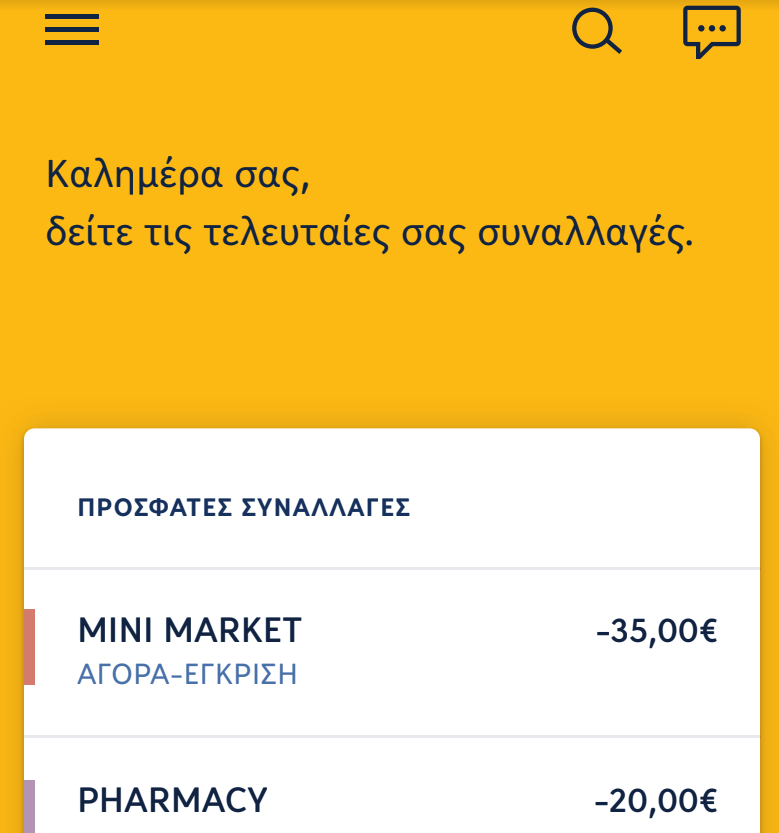This screenshot has width=779, height=833.
Task: Click the red Mini Market category bar
Action: (29, 647)
